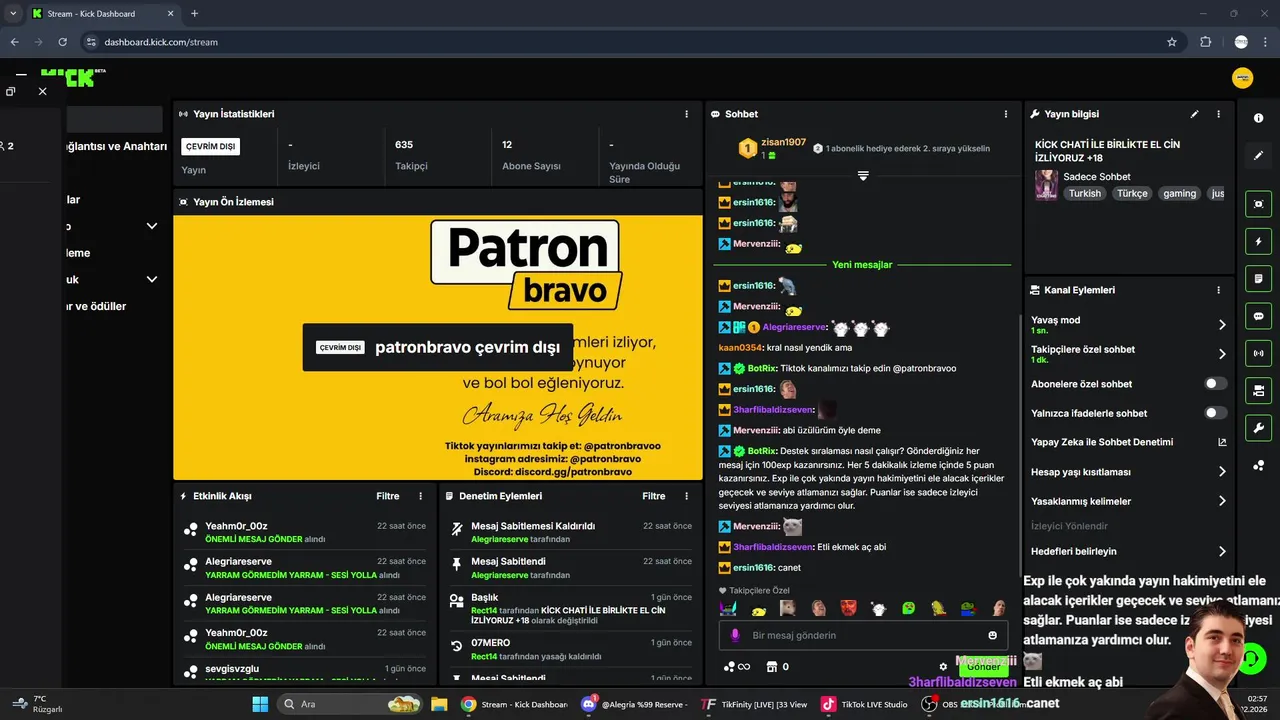Toggle the broadcast signal widget icon
1280x720 pixels.
(x=1258, y=353)
